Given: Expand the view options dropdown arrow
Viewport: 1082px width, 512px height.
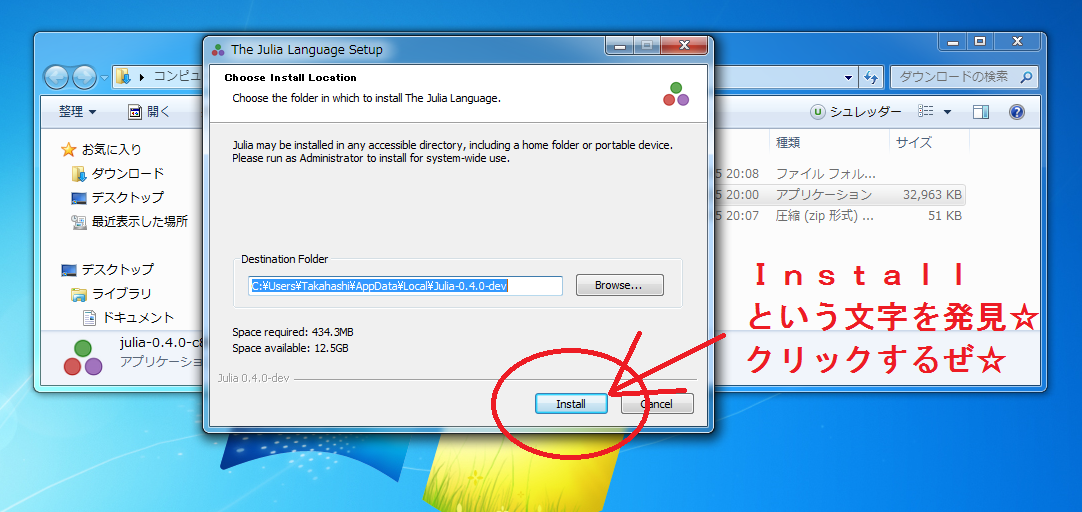Looking at the screenshot, I should (947, 112).
